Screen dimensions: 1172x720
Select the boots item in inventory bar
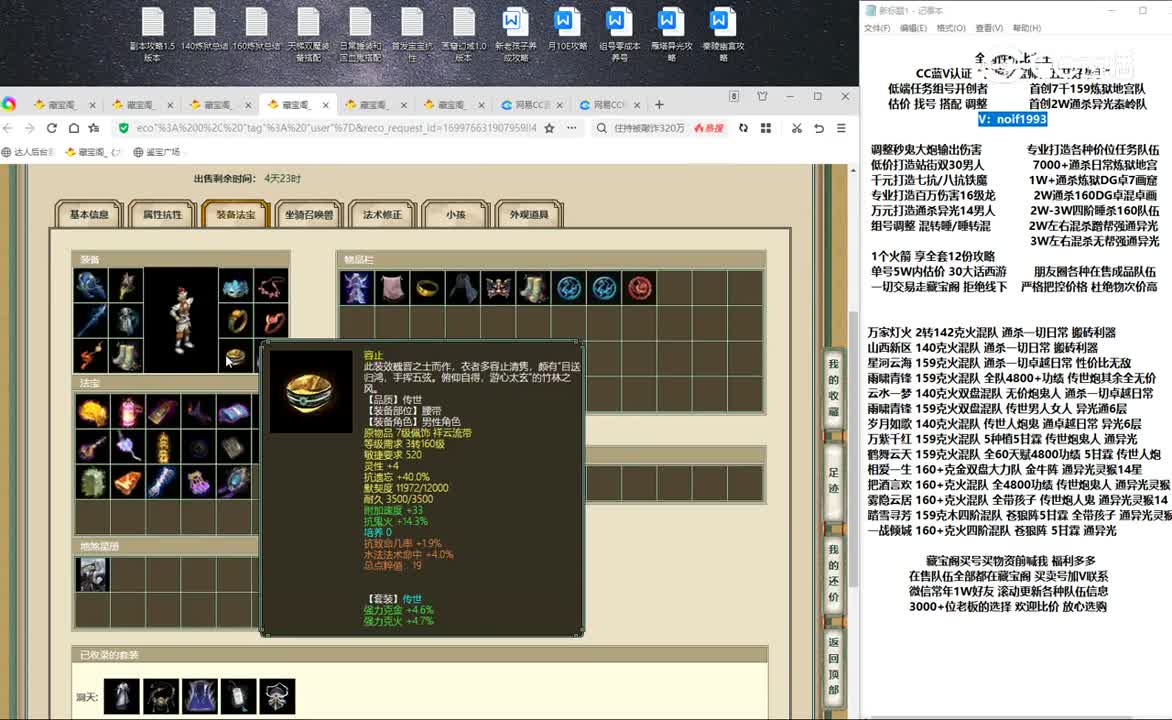point(534,288)
